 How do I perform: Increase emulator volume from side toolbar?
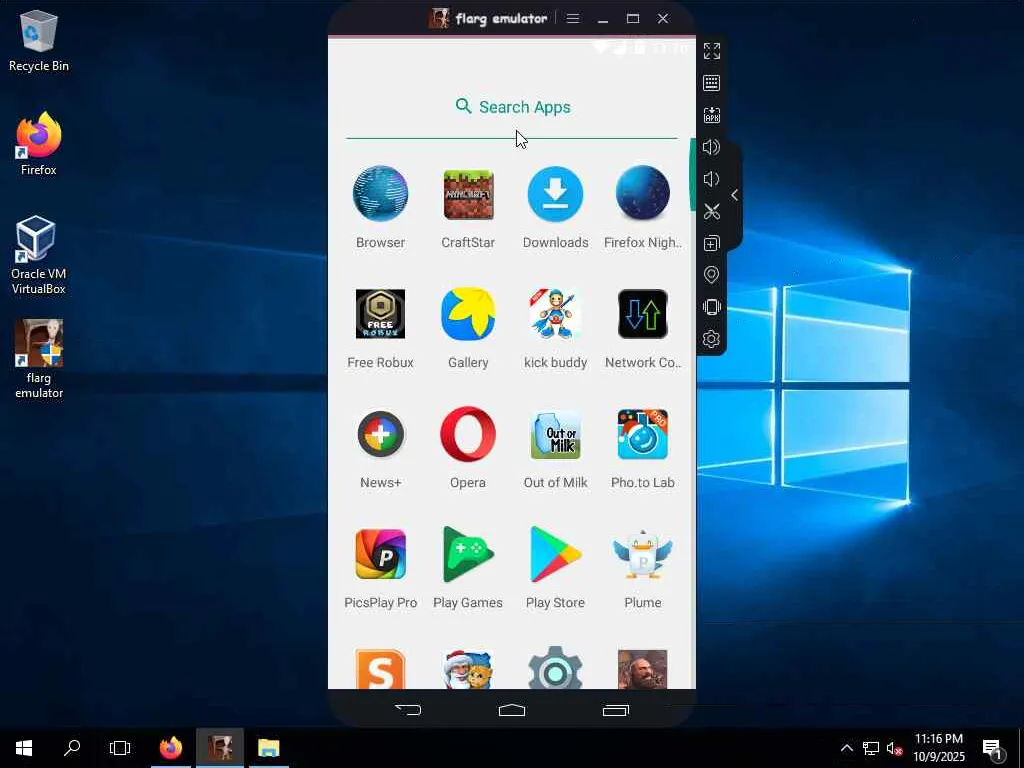click(x=711, y=147)
